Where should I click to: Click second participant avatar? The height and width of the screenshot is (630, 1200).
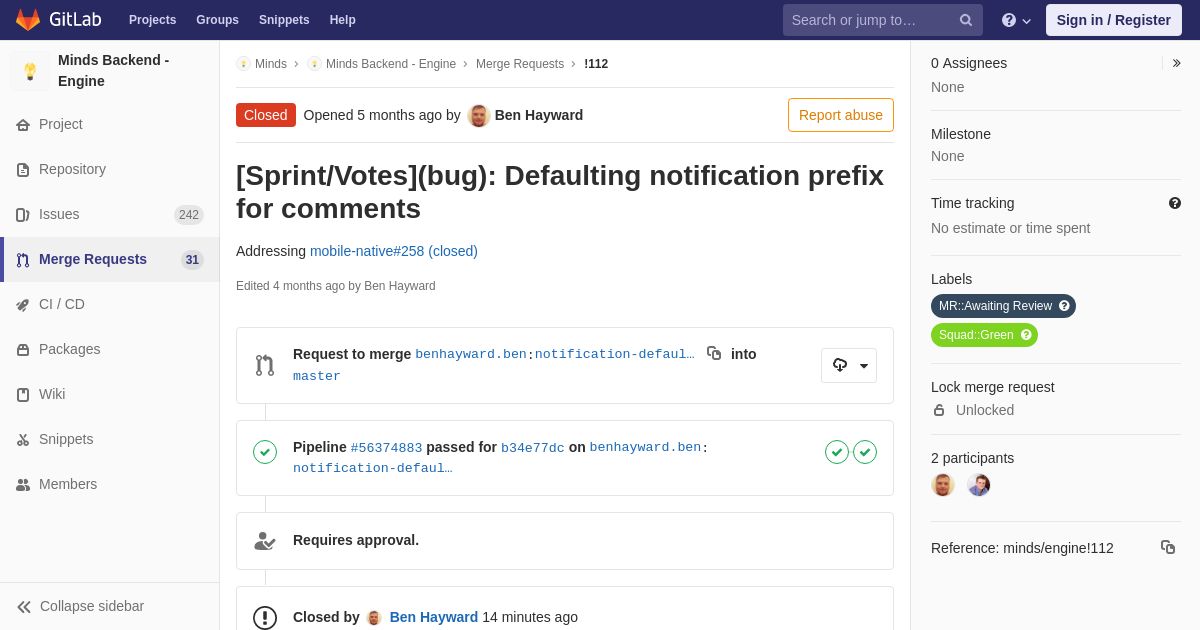point(979,485)
